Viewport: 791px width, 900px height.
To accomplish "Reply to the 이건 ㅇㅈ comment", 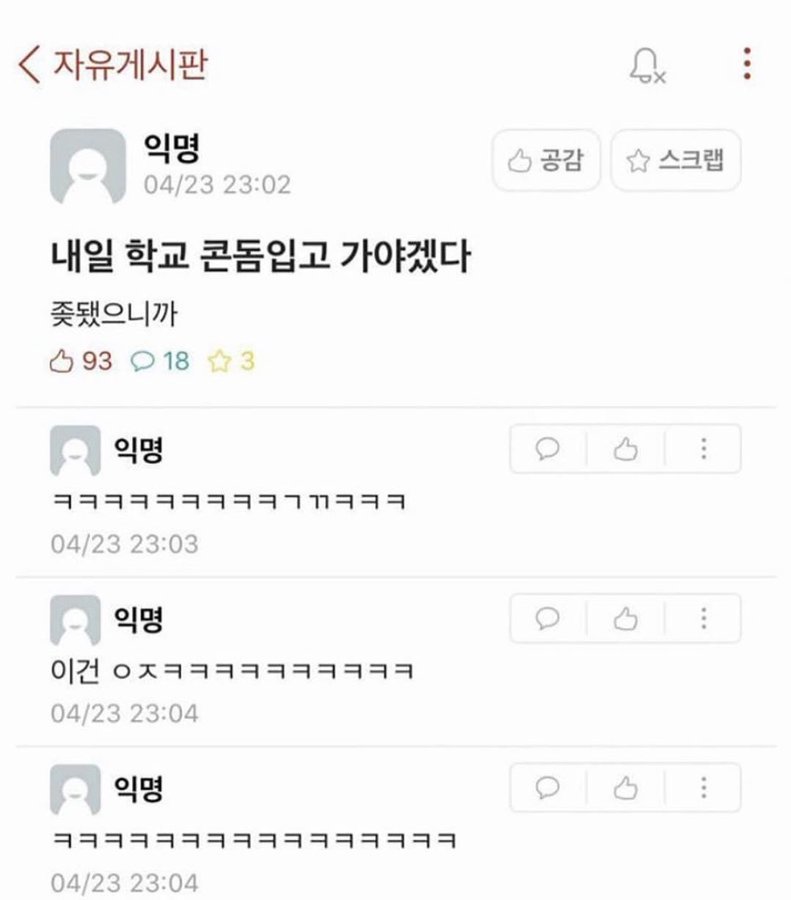I will click(548, 618).
